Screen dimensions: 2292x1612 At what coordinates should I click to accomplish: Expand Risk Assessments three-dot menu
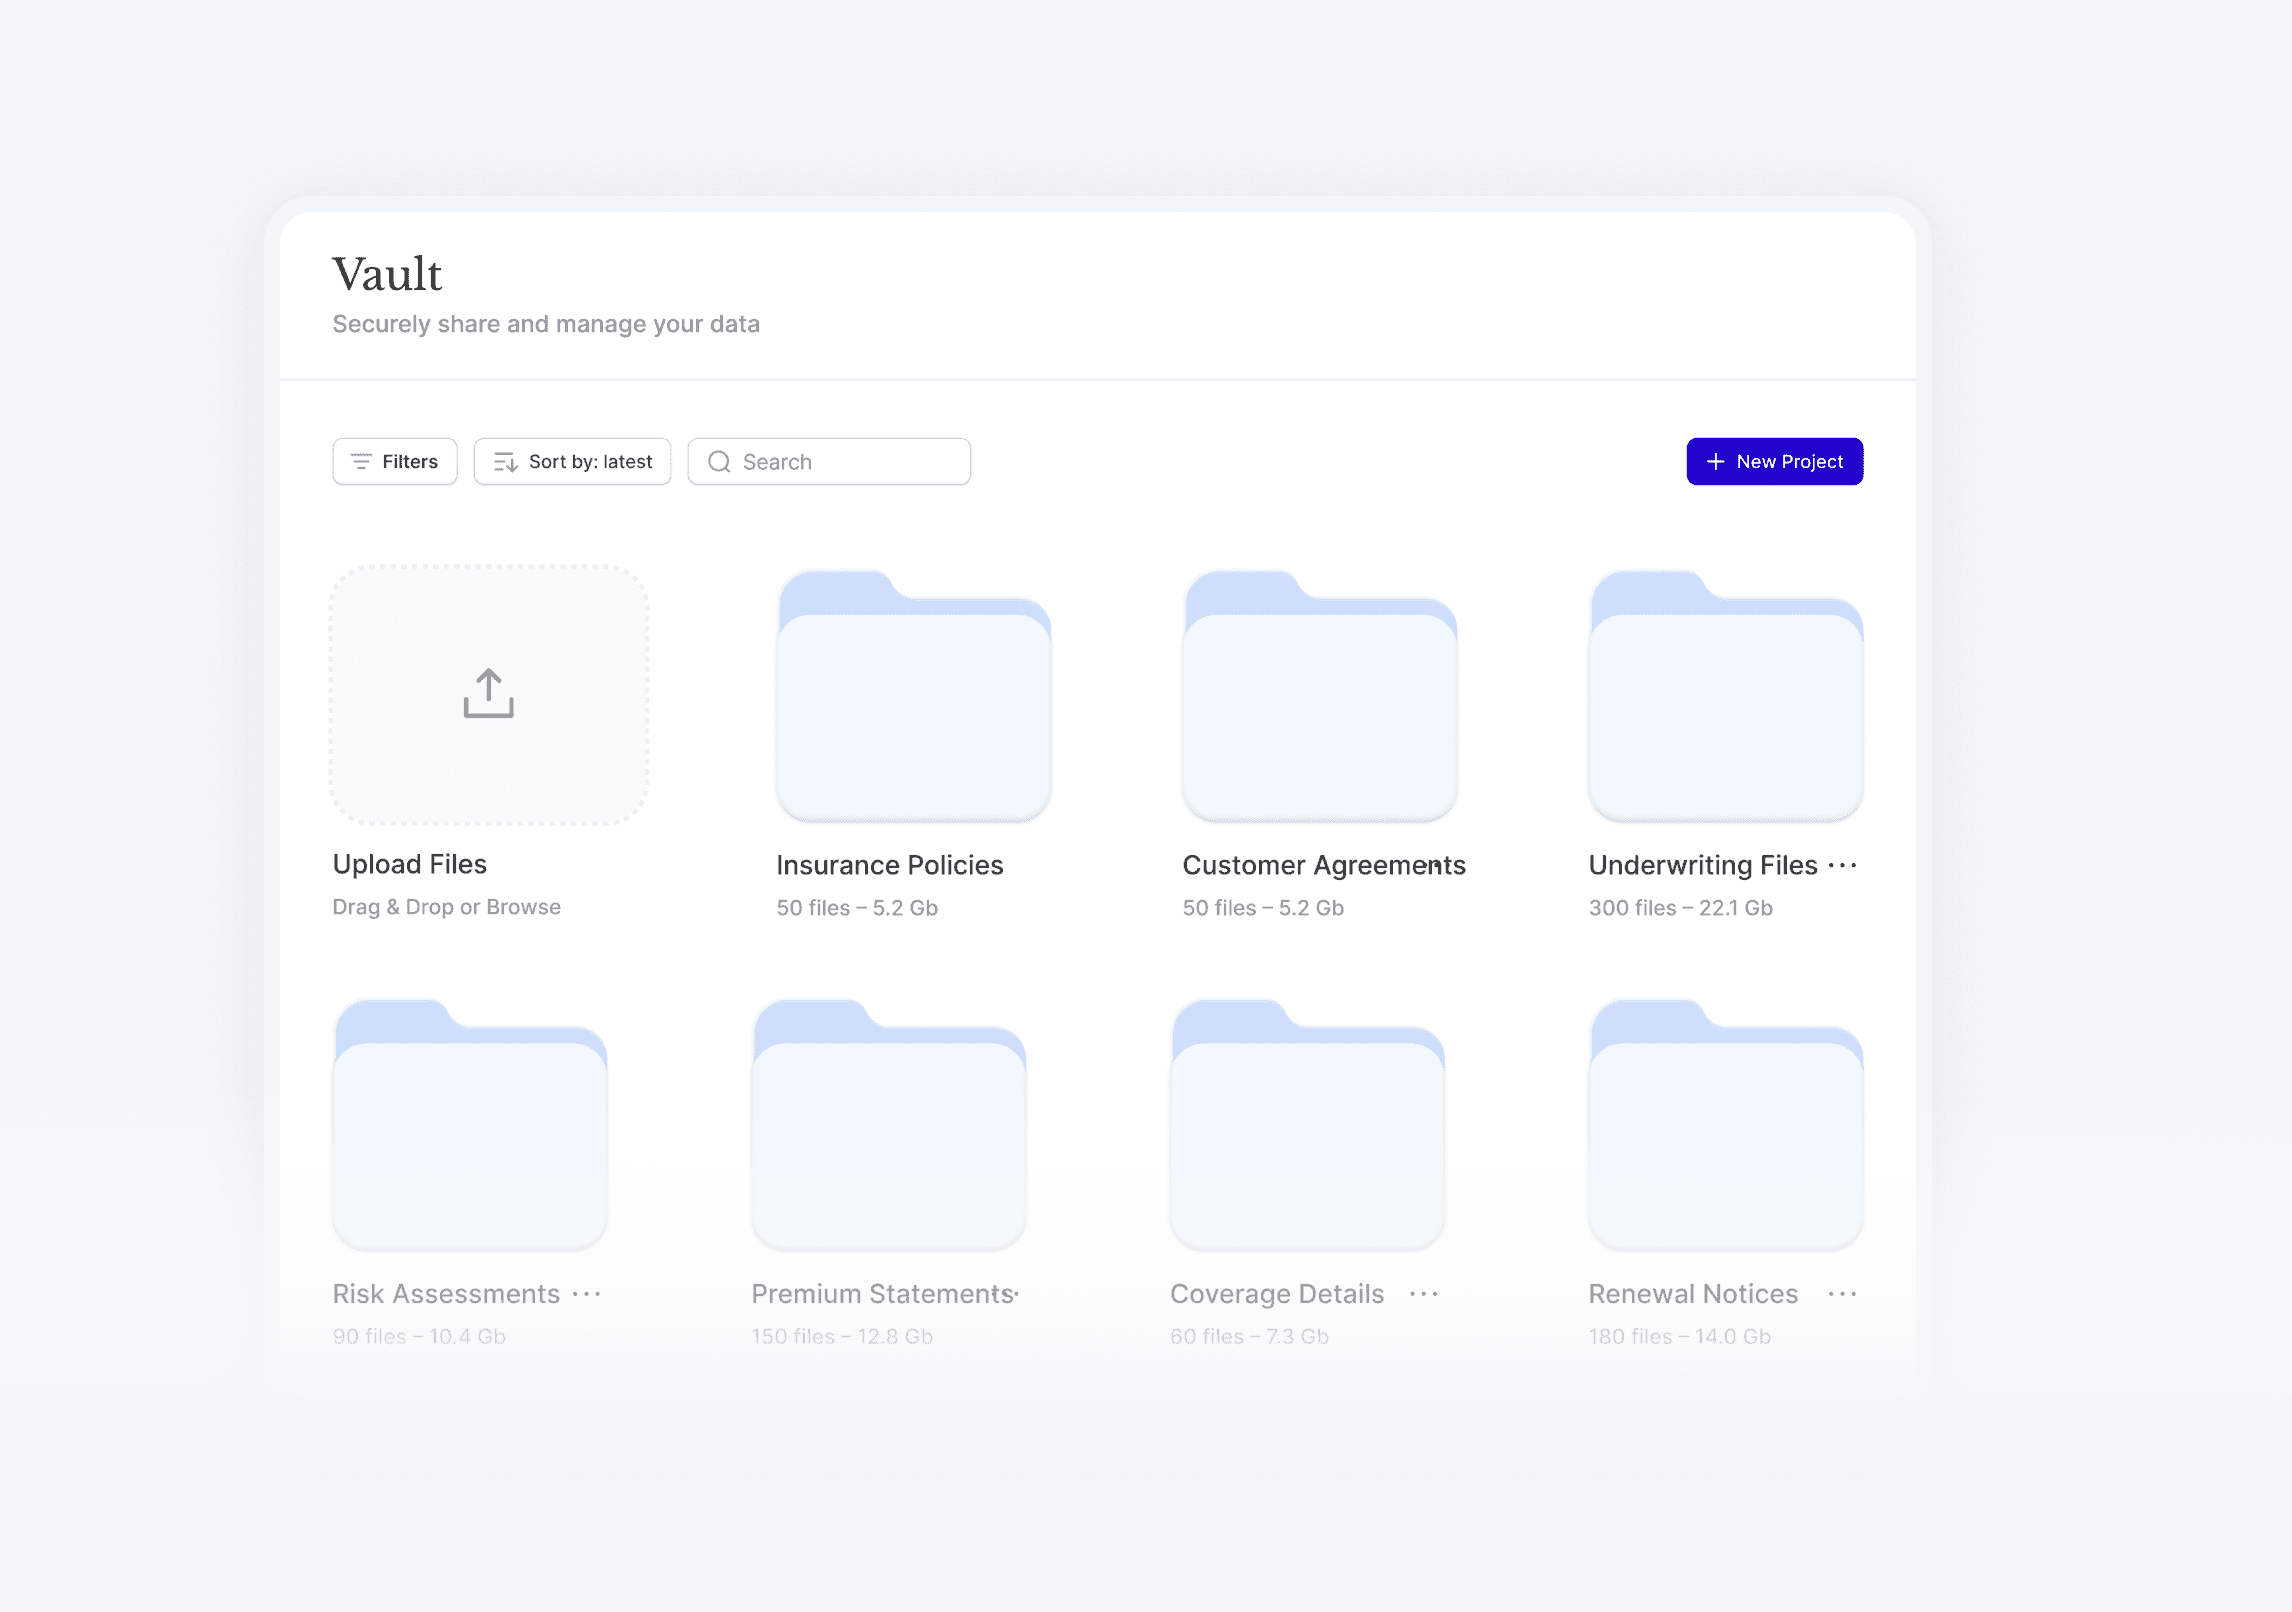[586, 1294]
